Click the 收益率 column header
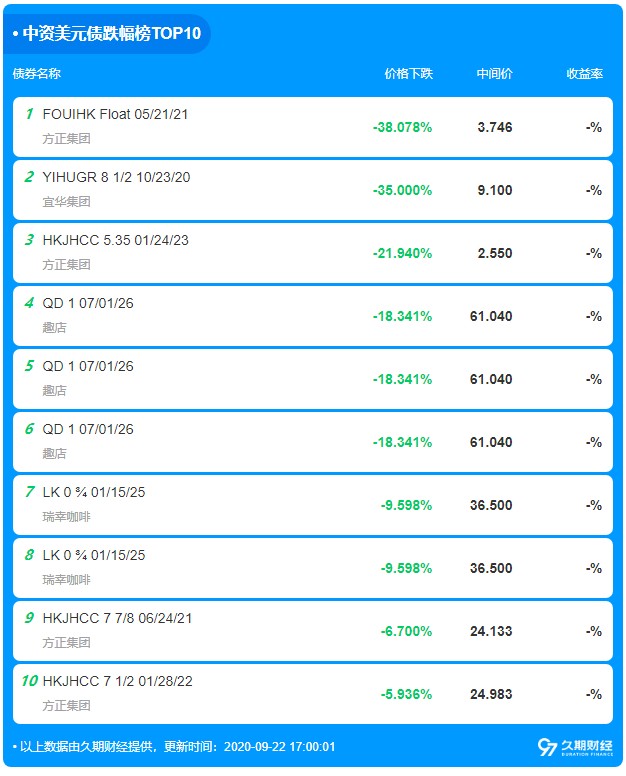626x776 pixels. [x=584, y=74]
